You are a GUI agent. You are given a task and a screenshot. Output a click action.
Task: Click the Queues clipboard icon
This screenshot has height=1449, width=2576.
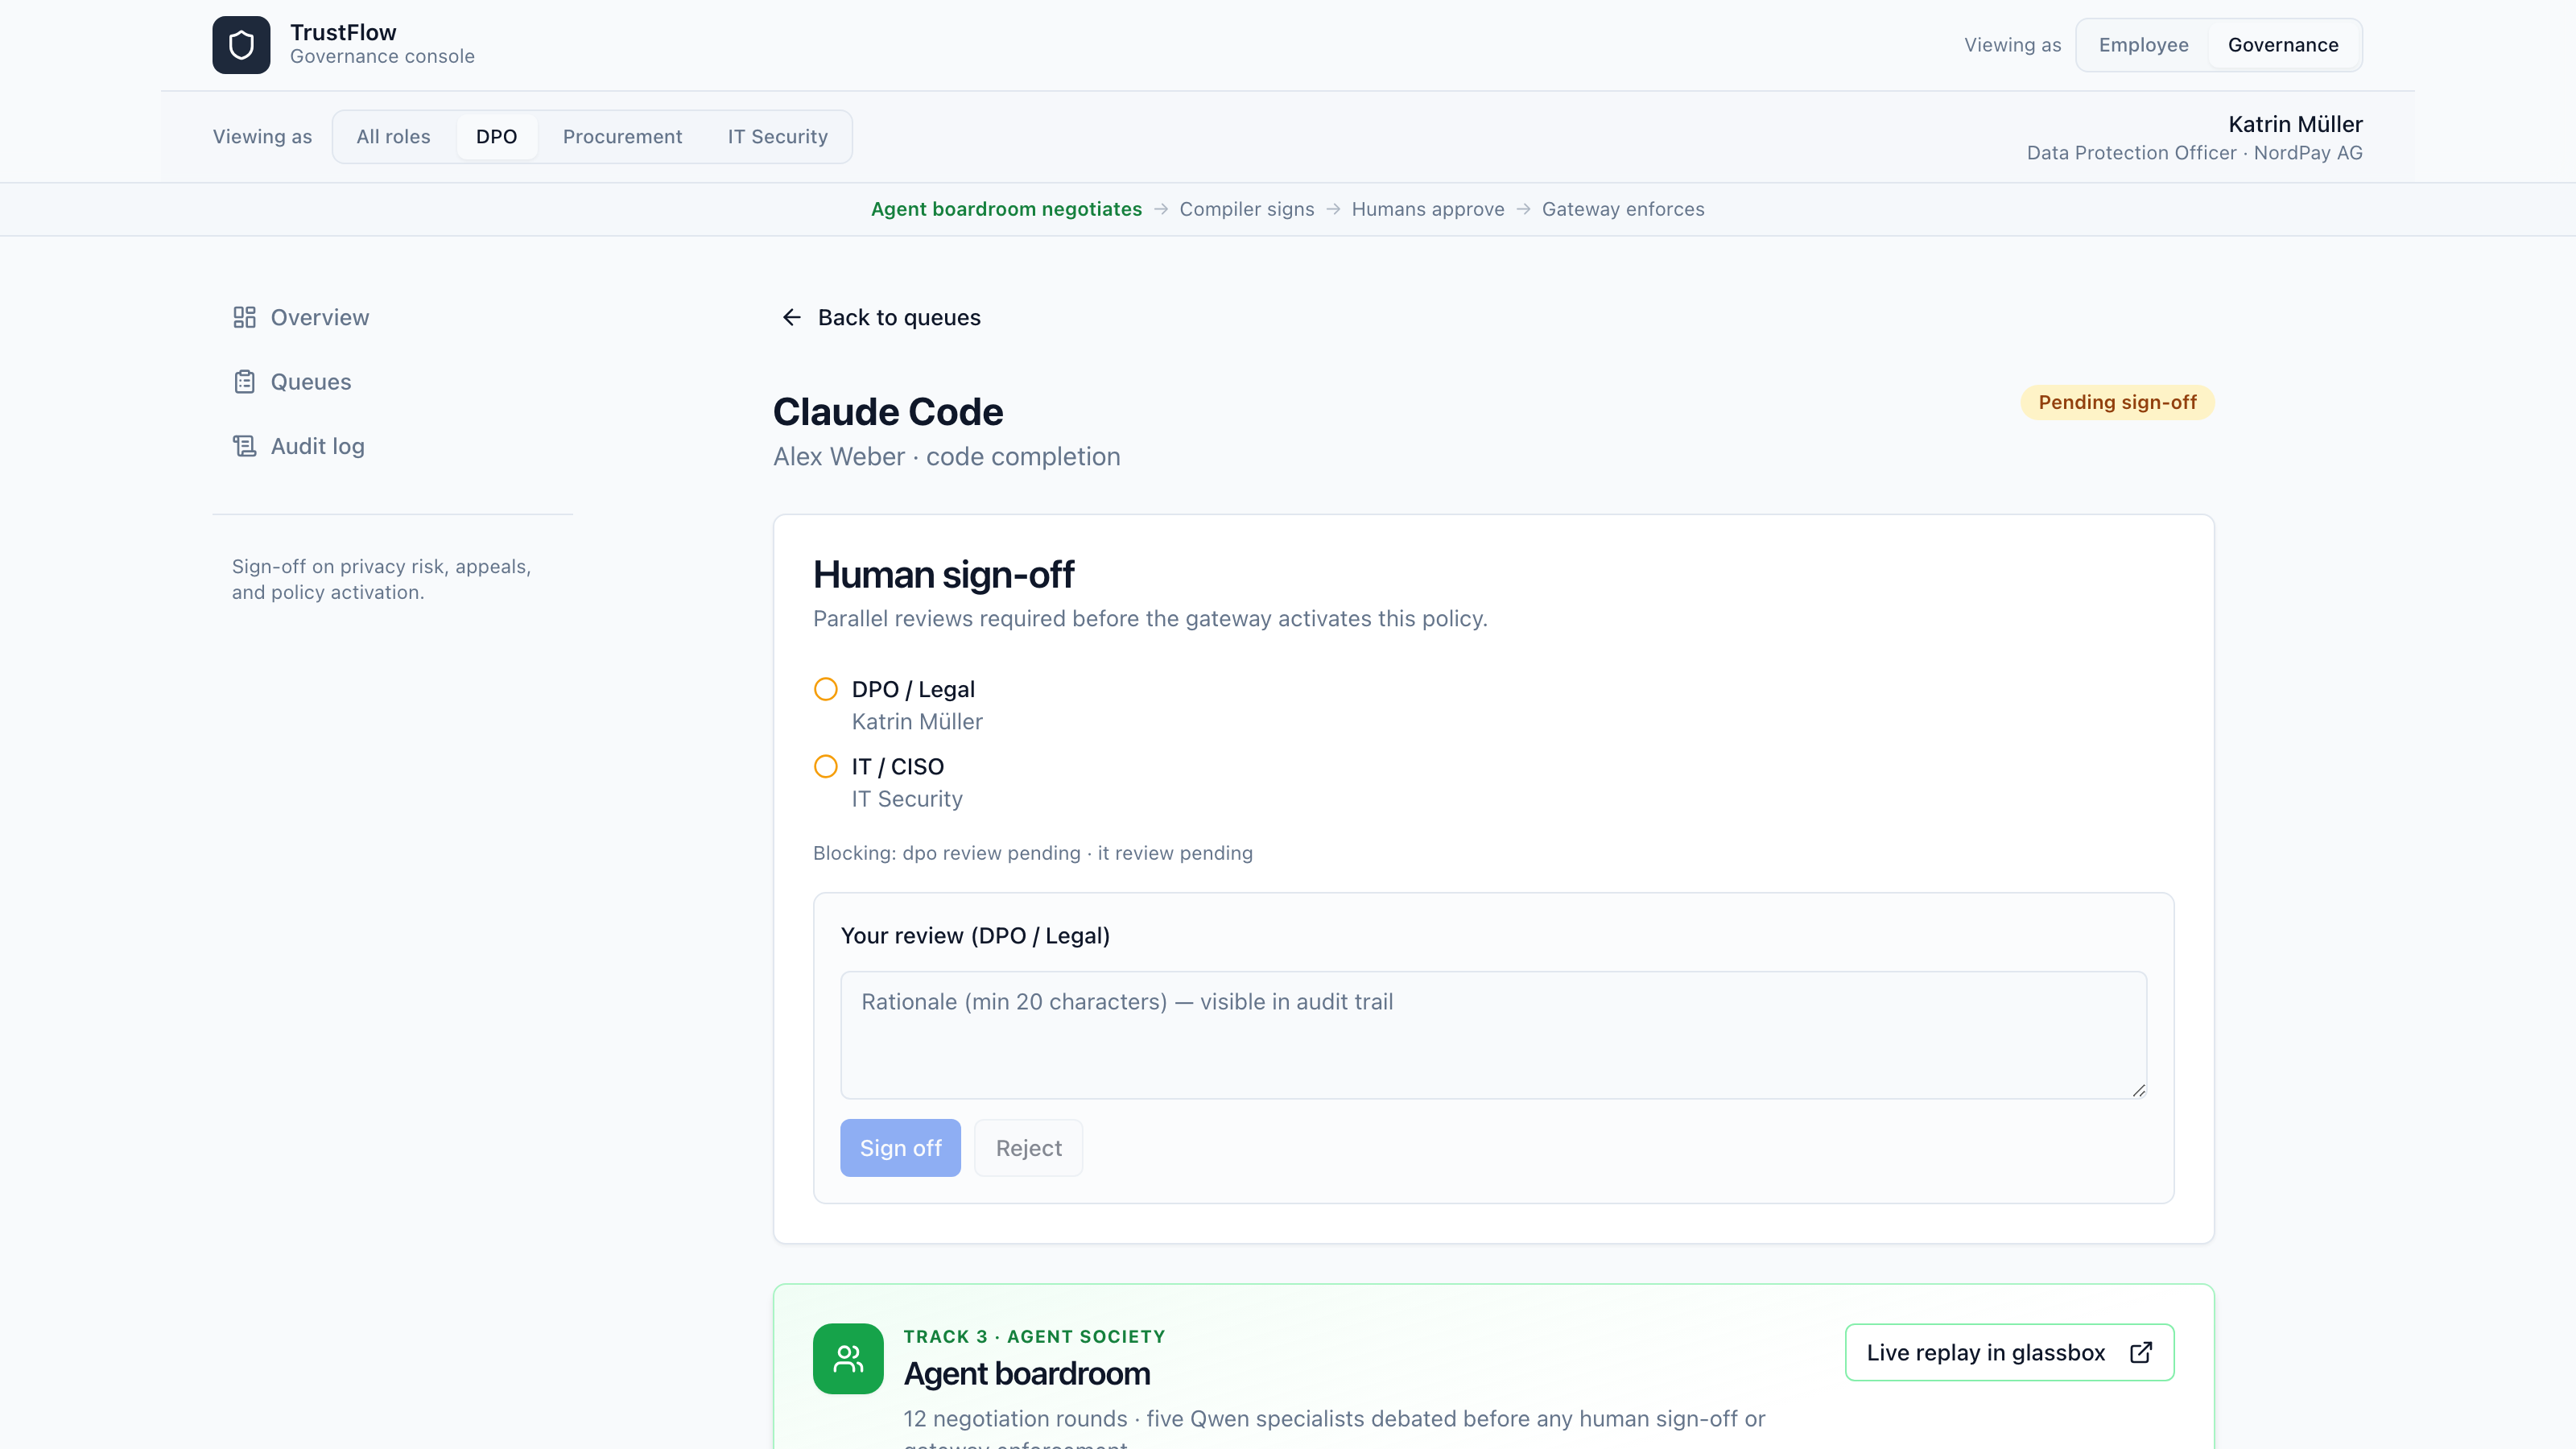[244, 382]
